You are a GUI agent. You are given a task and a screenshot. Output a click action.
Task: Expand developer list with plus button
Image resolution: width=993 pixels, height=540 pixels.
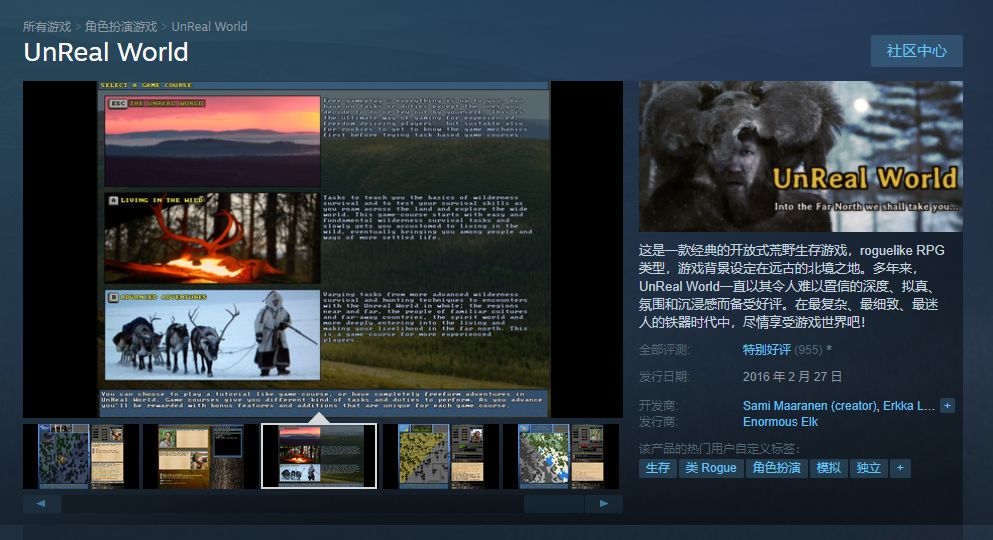(947, 406)
